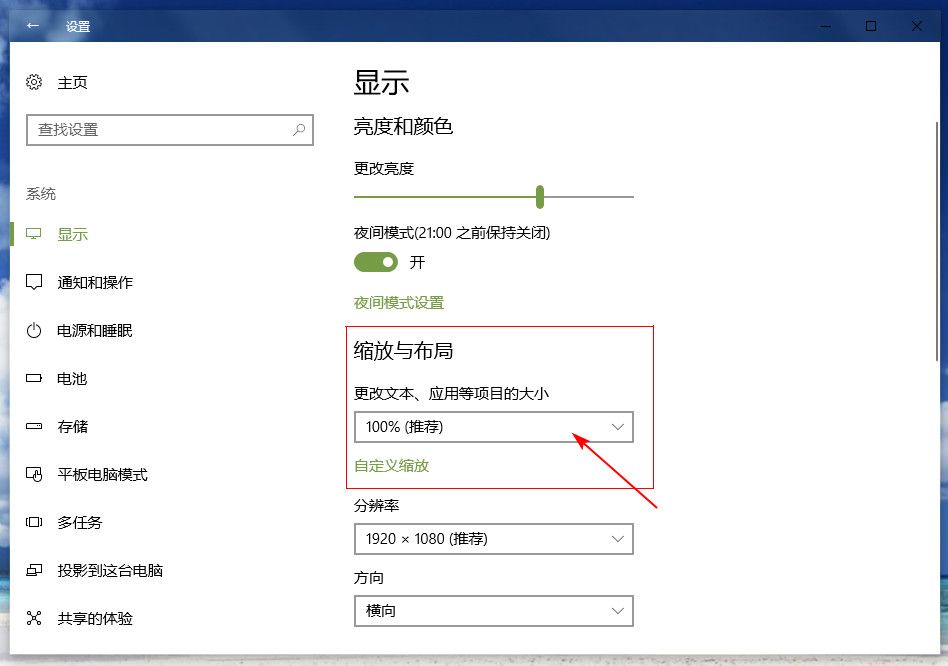
Task: Click the 存储 drive icon
Action: pos(34,426)
